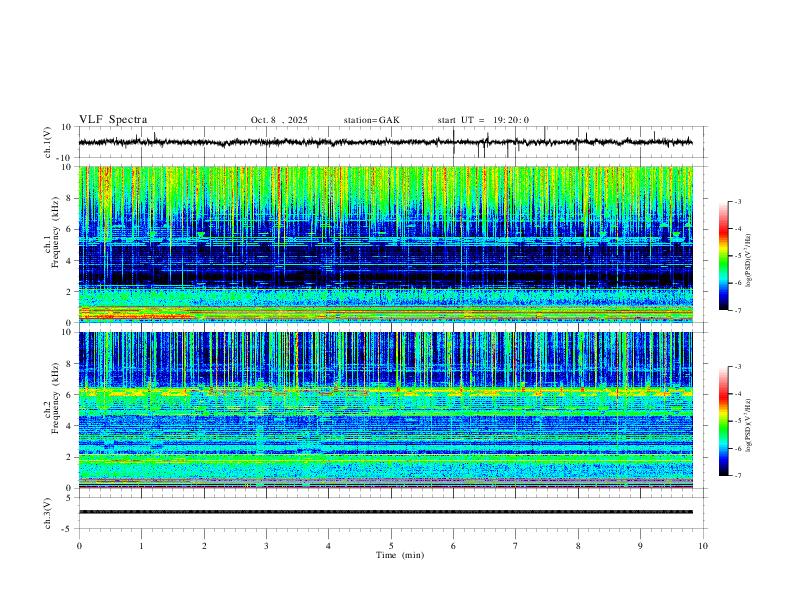This screenshot has width=792, height=612.
Task: Click the 8 kHz tick of ch.1 spectrogram
Action: (69, 198)
